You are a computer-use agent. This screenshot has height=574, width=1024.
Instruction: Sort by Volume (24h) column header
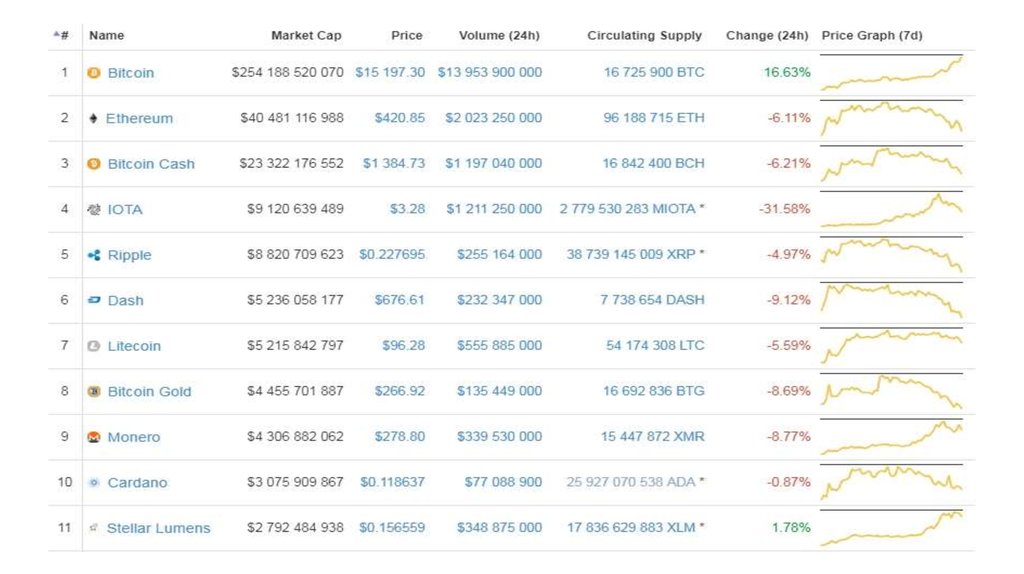click(x=499, y=36)
